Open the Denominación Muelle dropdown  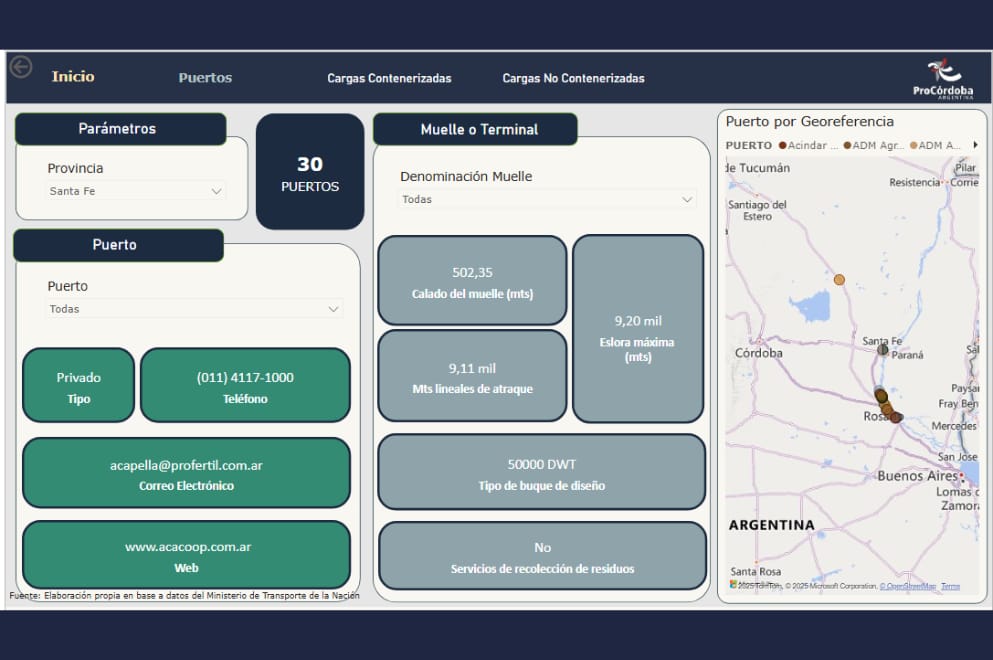[547, 199]
